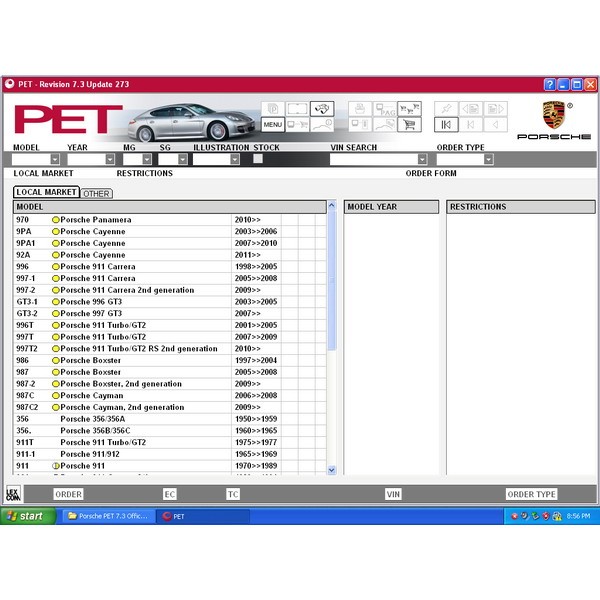
Task: Click the first tray icon left of clock
Action: point(515,516)
